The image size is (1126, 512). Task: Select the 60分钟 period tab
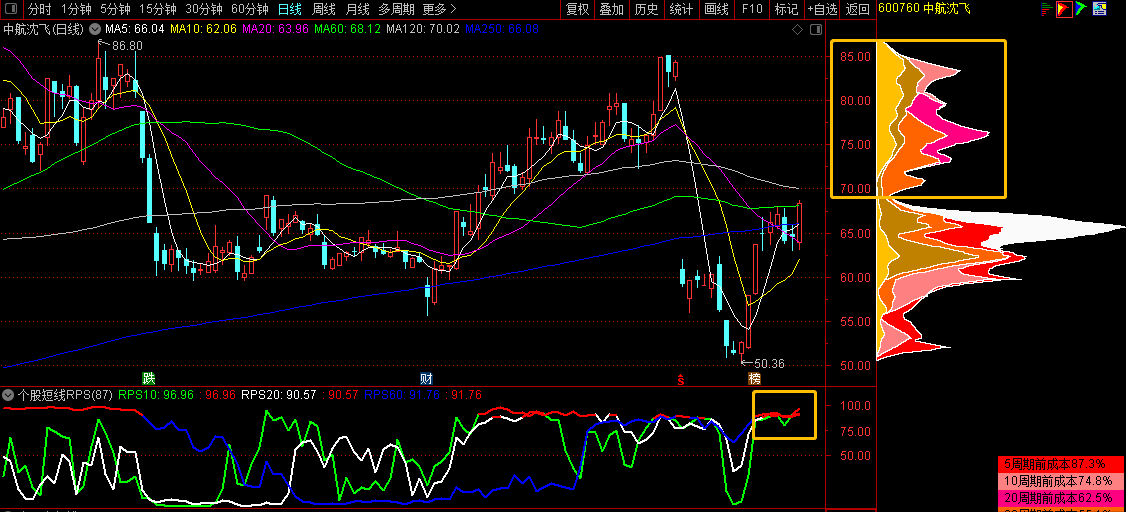[249, 9]
